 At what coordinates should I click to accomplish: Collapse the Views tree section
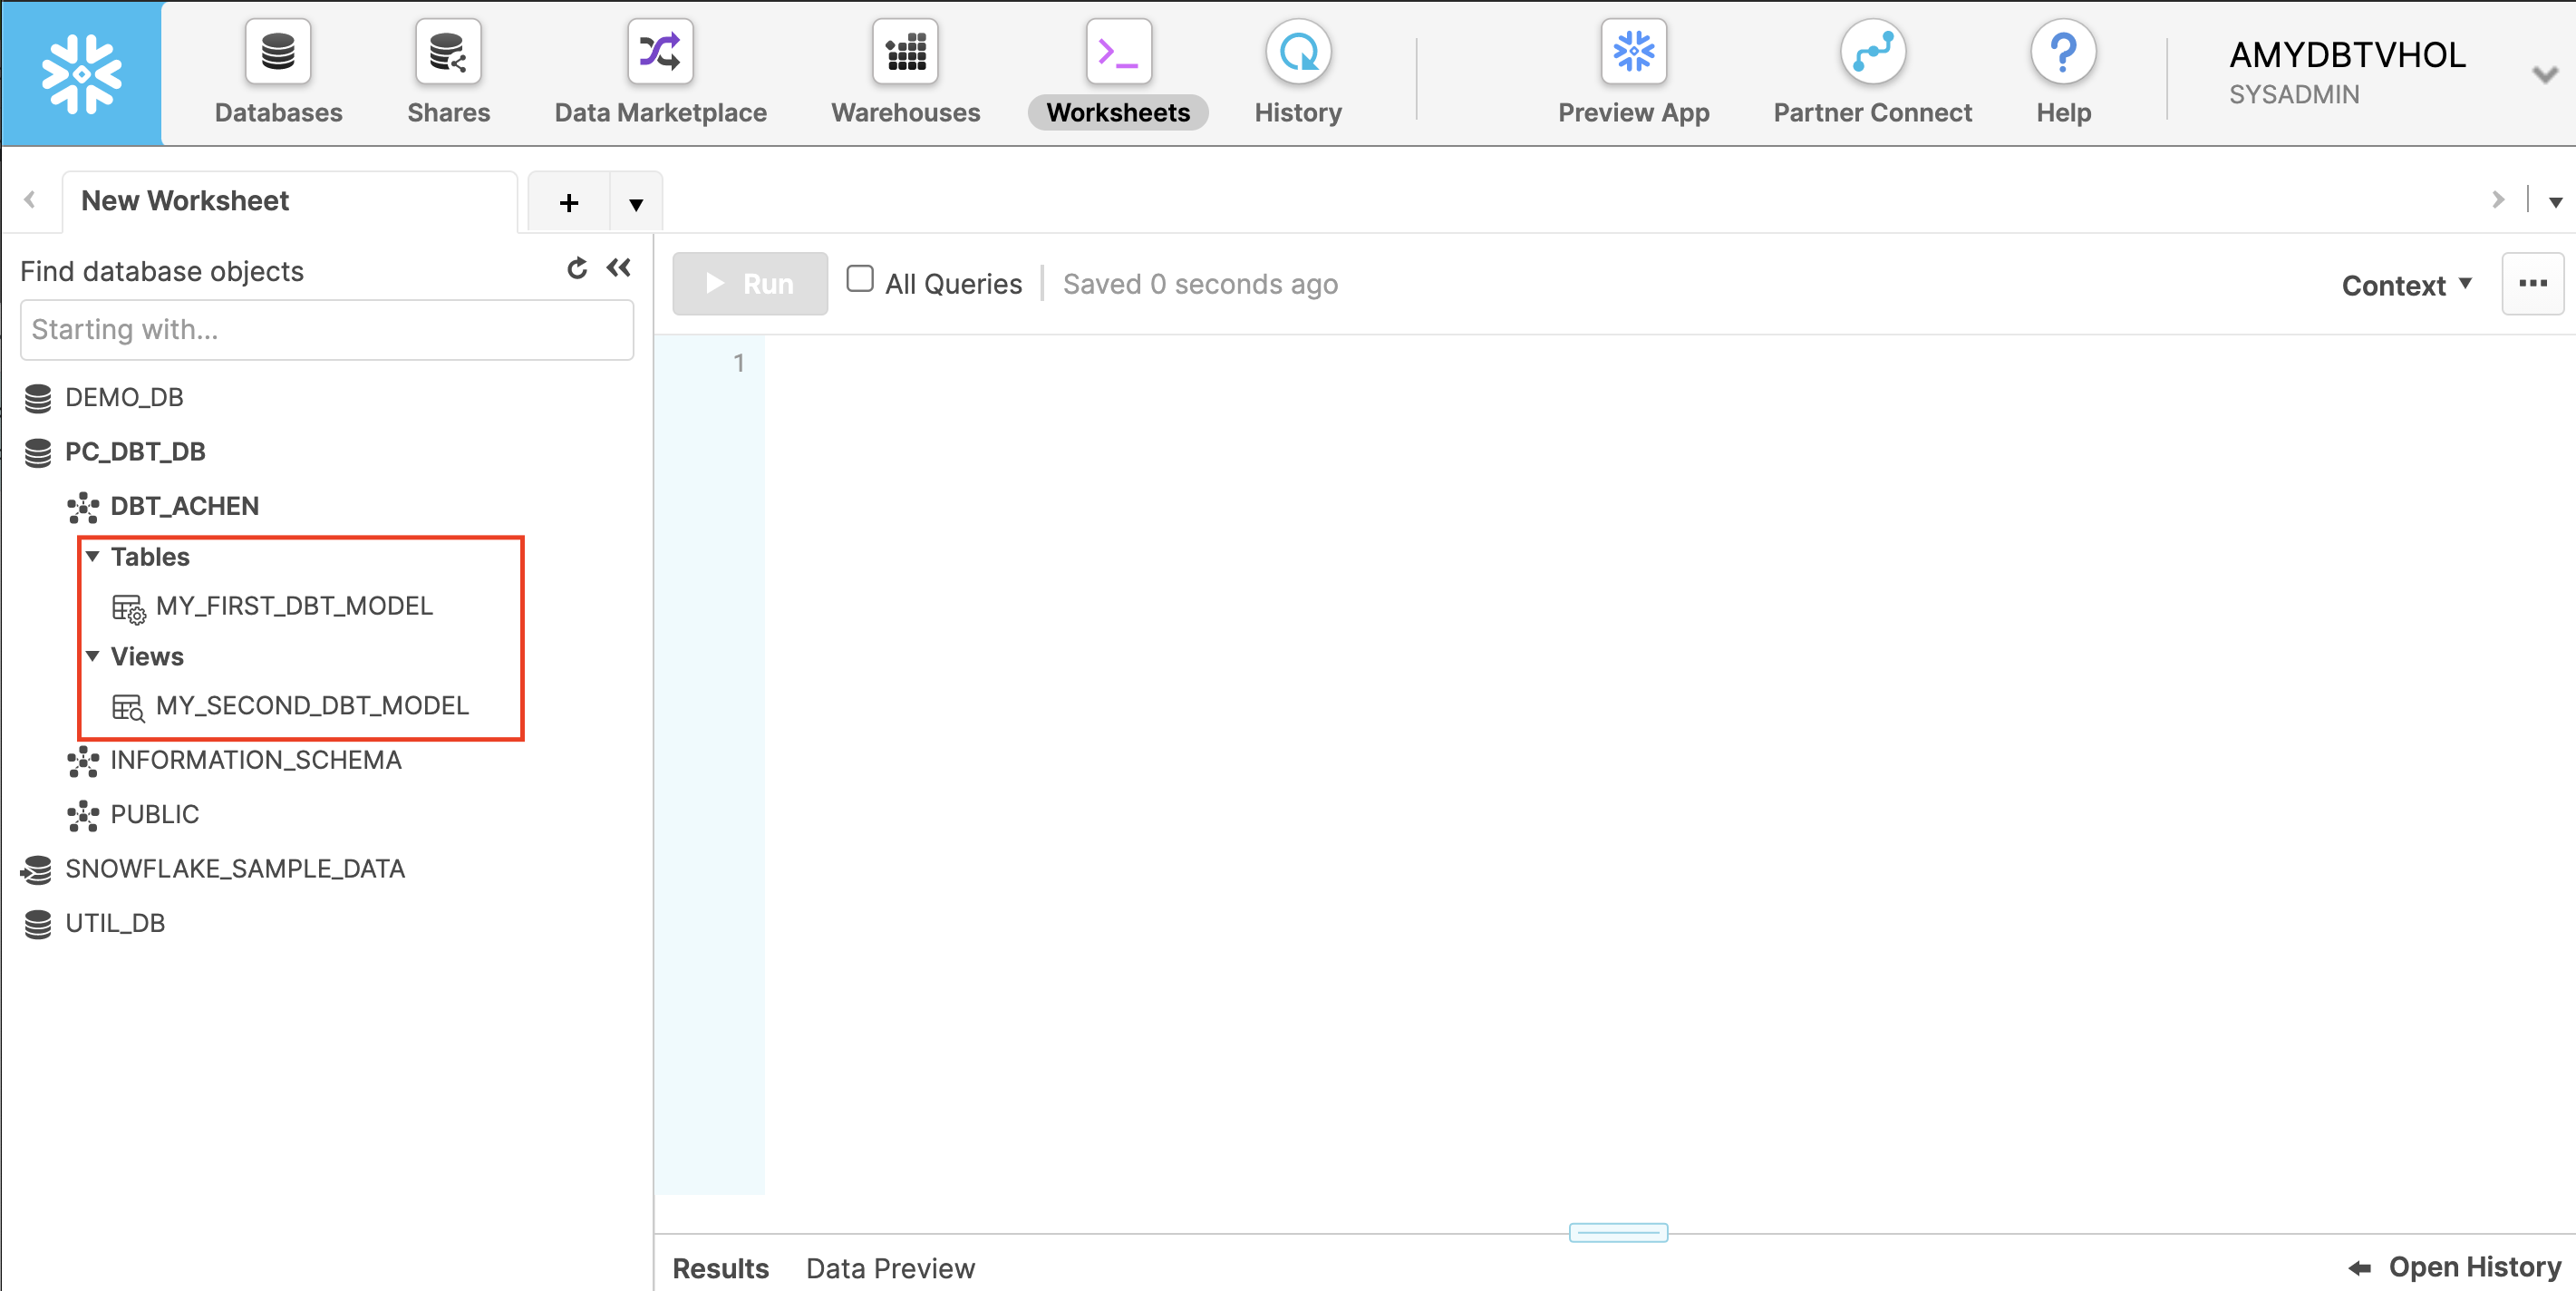click(x=93, y=656)
